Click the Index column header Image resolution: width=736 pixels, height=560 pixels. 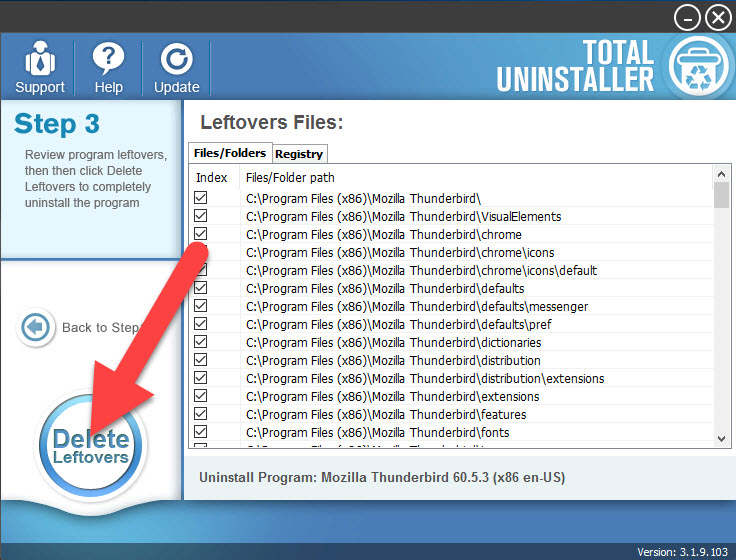pos(212,177)
